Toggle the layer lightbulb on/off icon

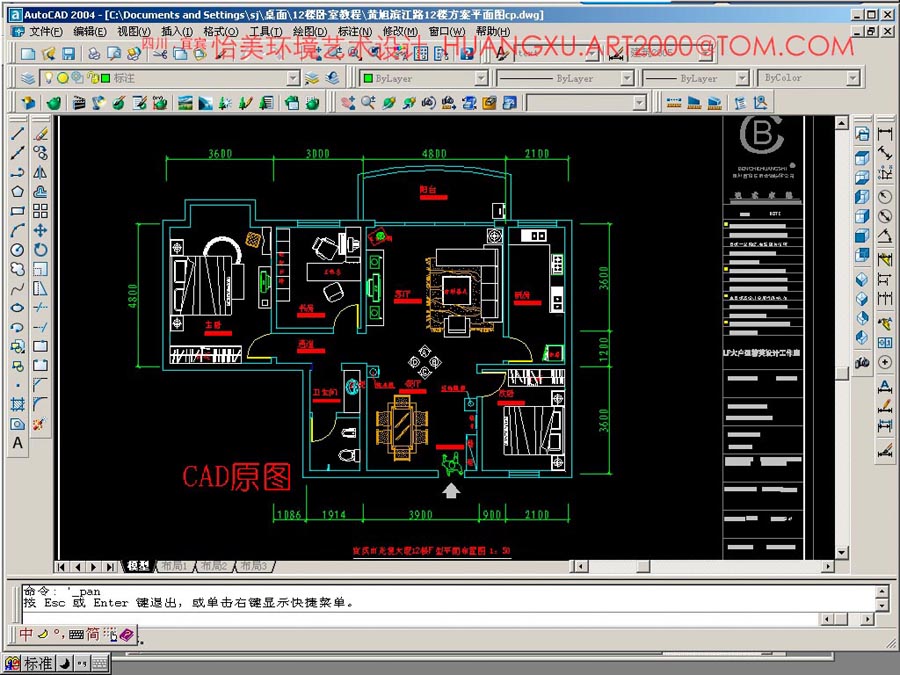coord(48,78)
